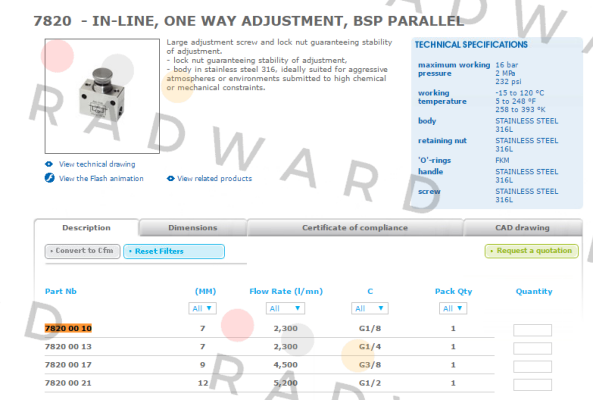Click the Request a quotation button
This screenshot has width=593, height=400.
pyautogui.click(x=531, y=251)
